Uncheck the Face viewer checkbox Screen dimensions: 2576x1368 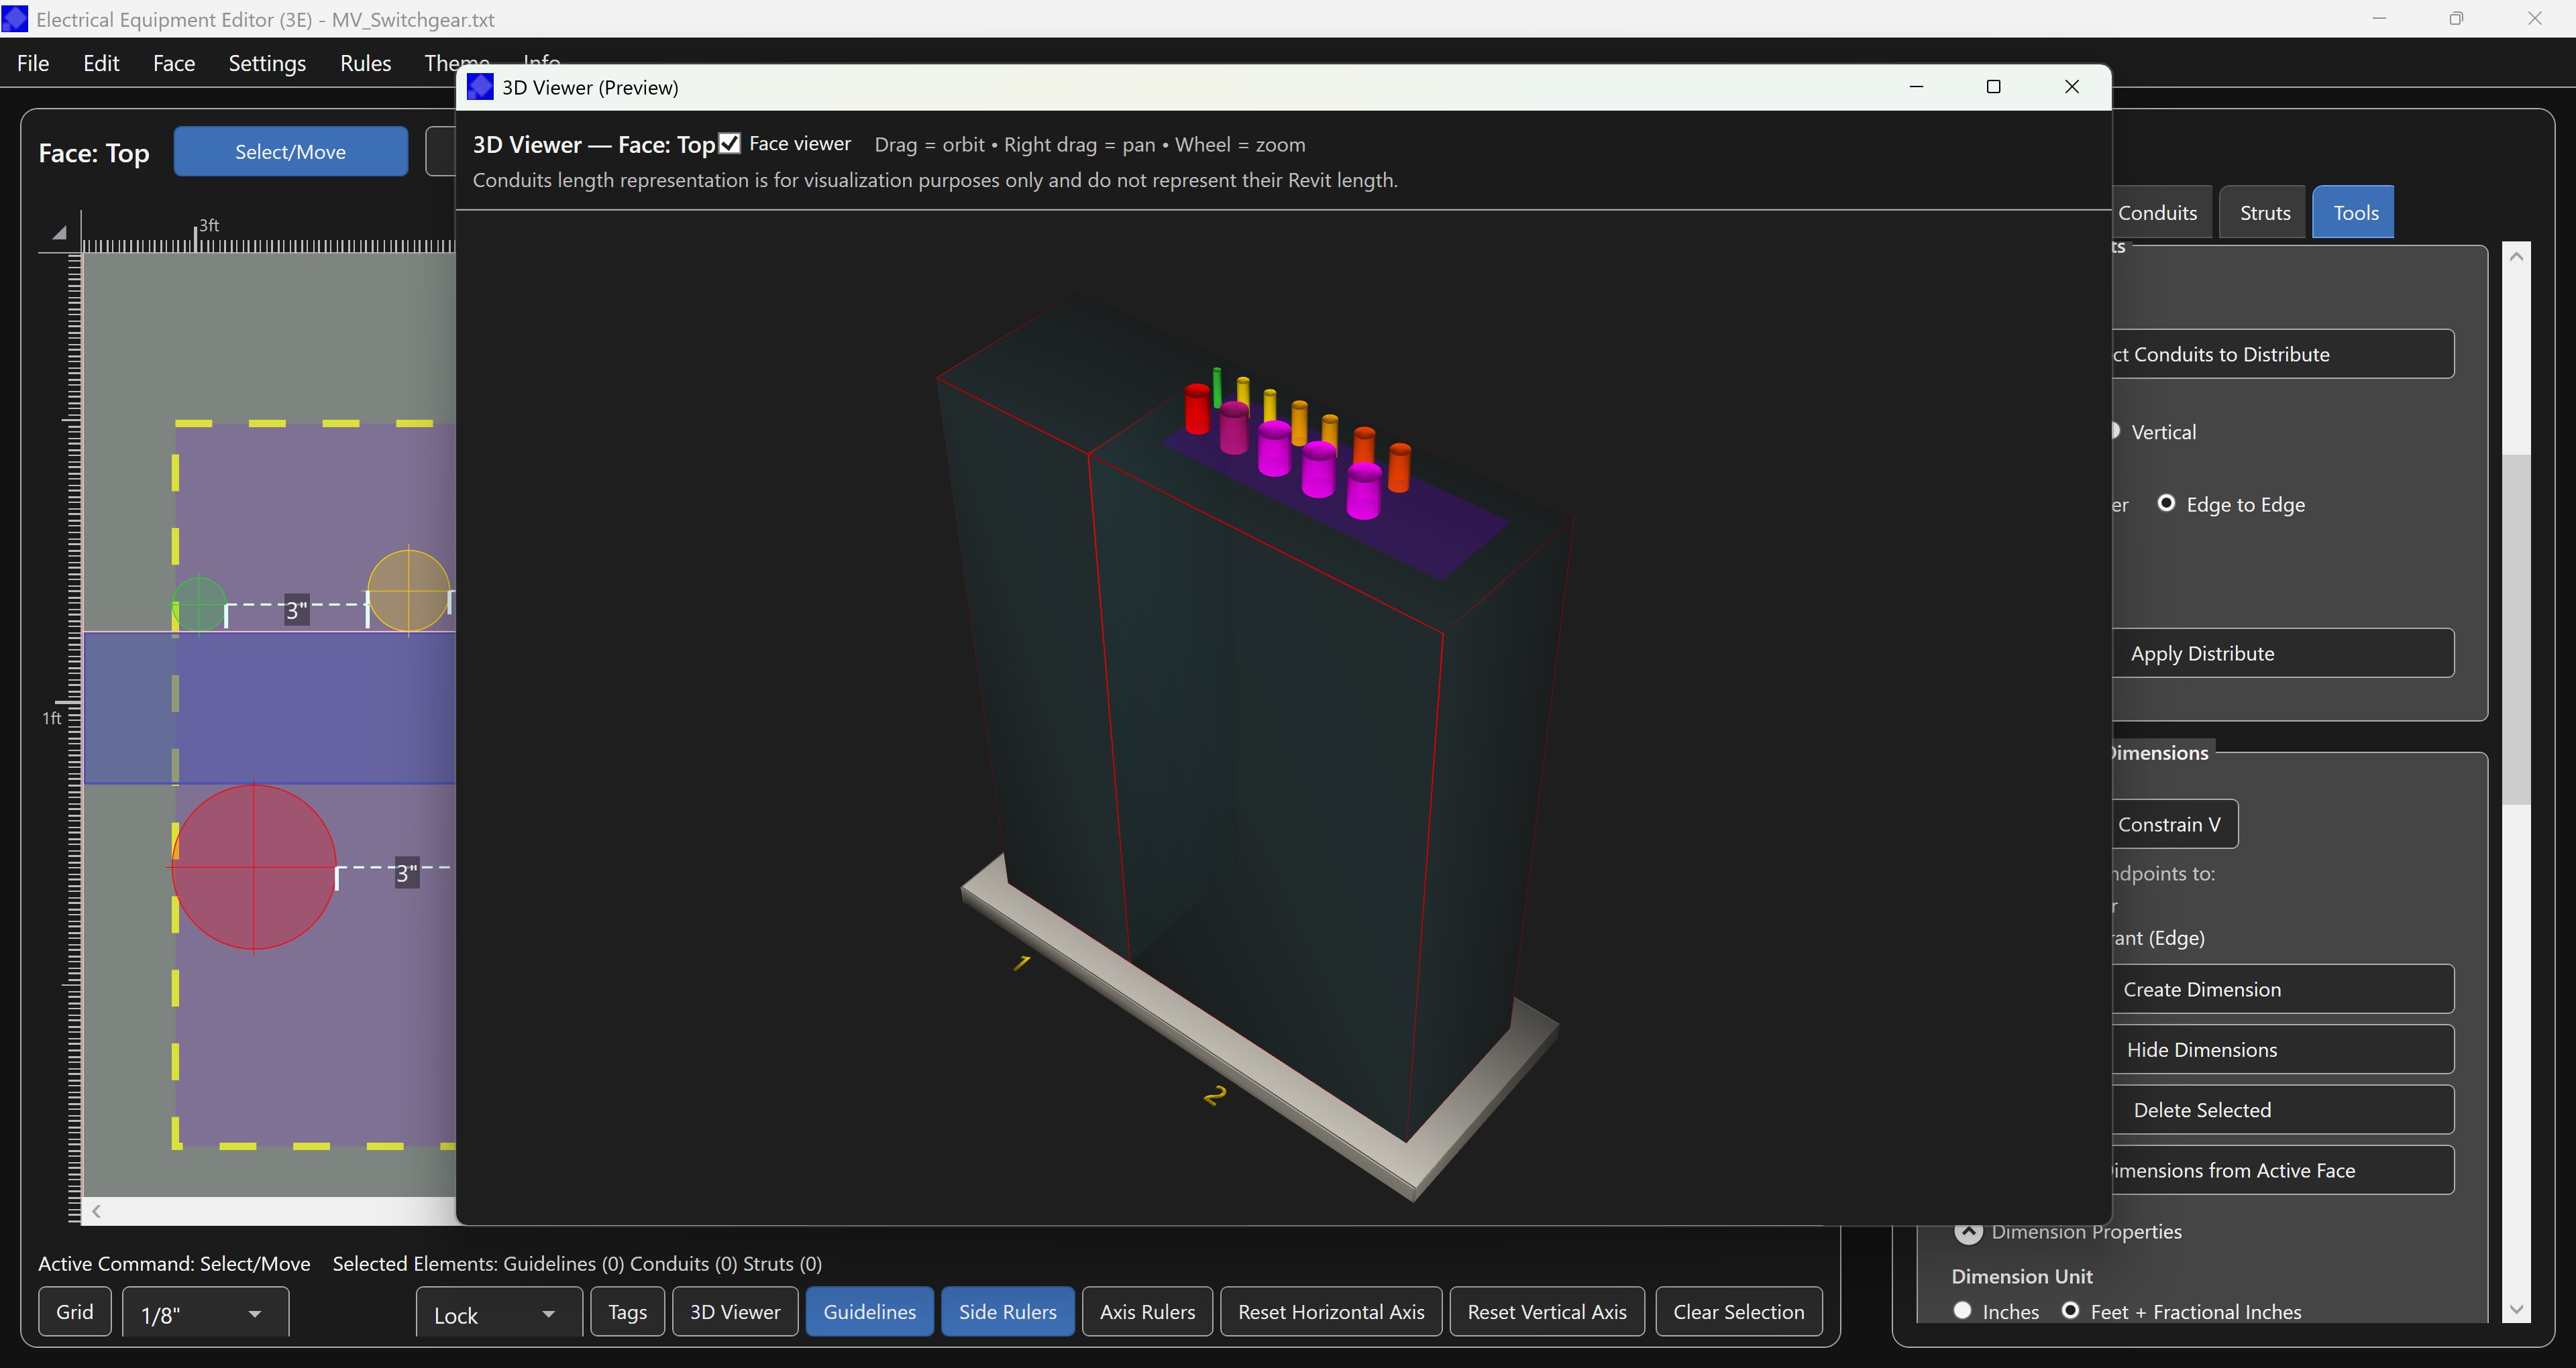pyautogui.click(x=730, y=143)
